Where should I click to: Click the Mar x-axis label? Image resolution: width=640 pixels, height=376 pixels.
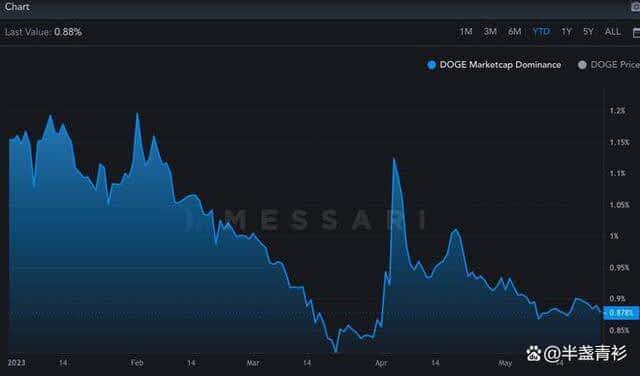(253, 363)
